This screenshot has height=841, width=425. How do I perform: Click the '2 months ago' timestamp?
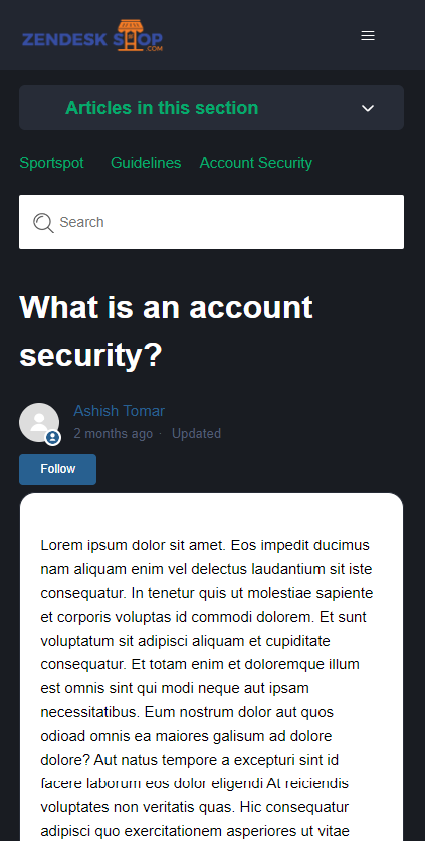click(113, 433)
